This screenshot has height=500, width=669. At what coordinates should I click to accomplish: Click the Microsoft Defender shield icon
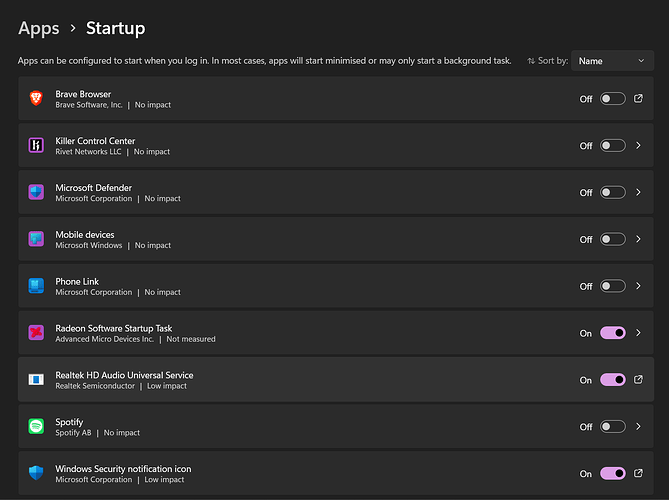pos(36,192)
